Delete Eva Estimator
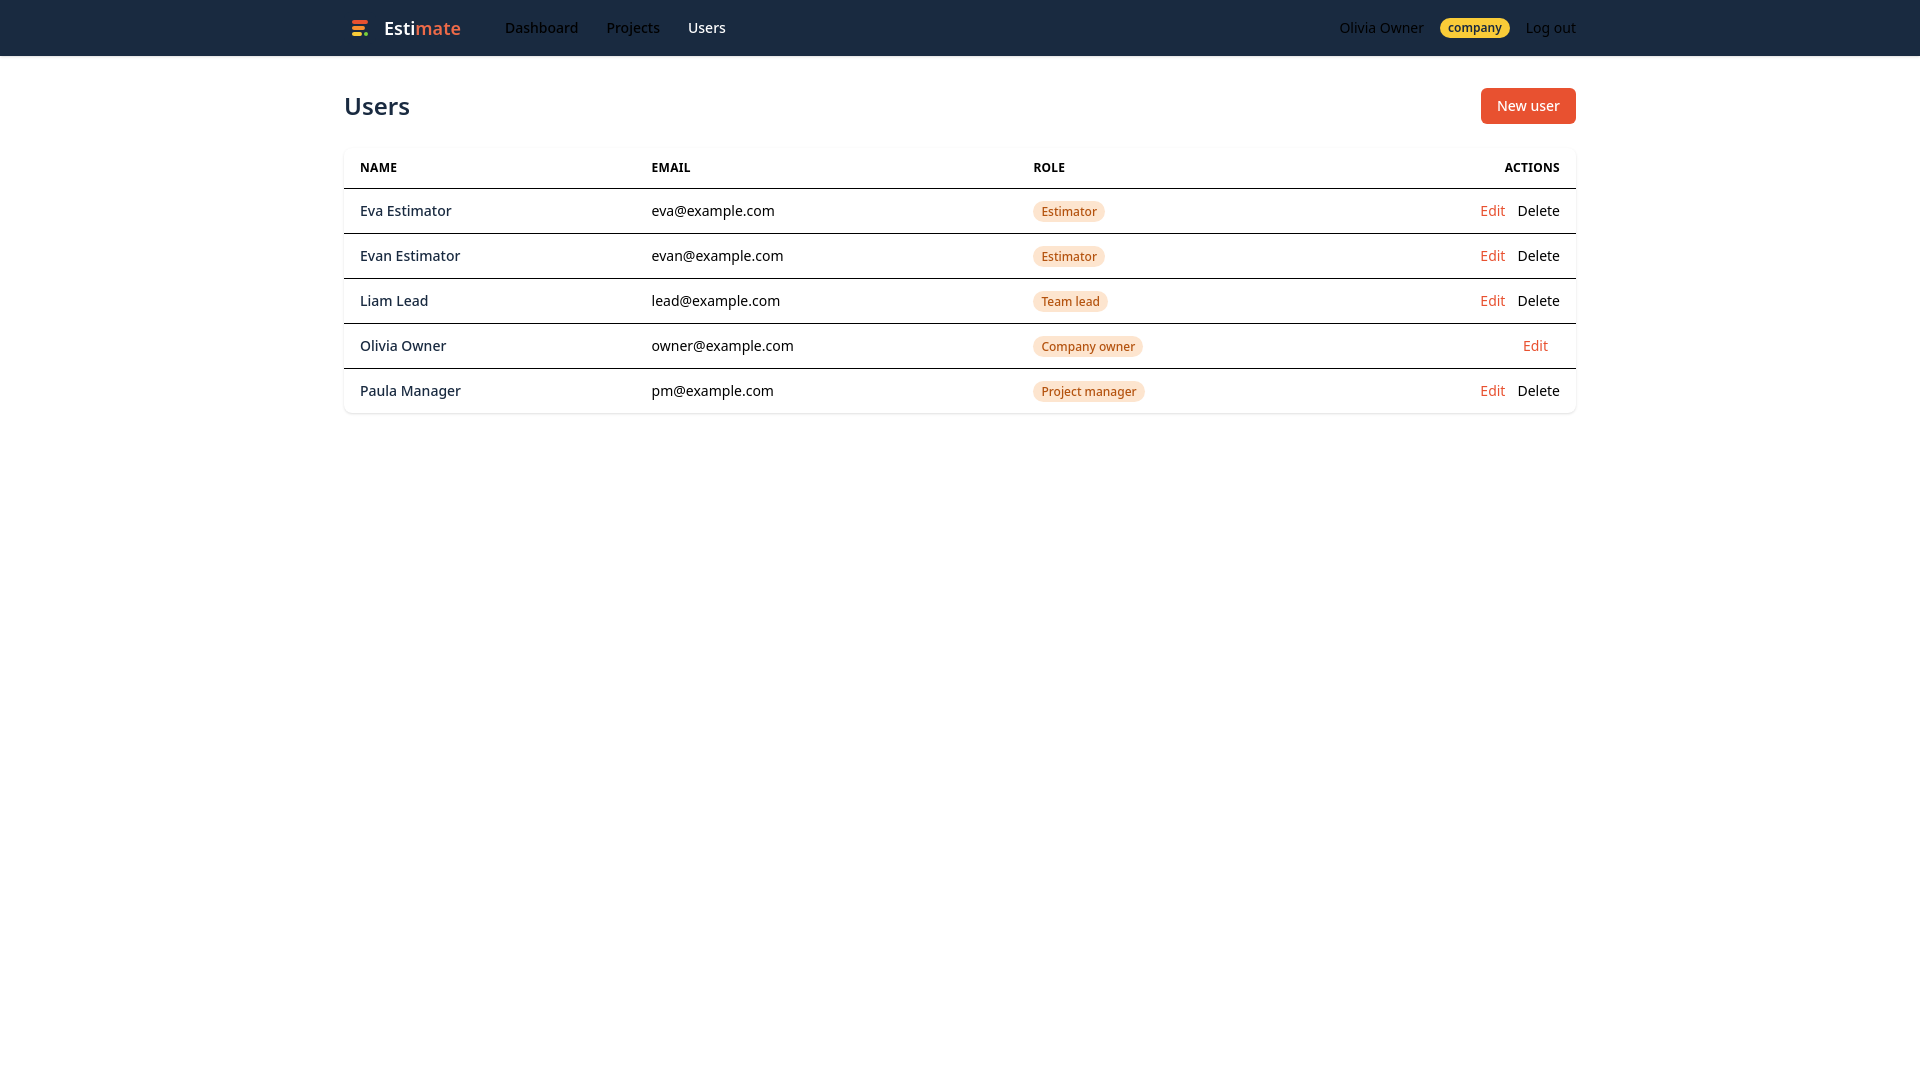The width and height of the screenshot is (1920, 1080). 1538,211
